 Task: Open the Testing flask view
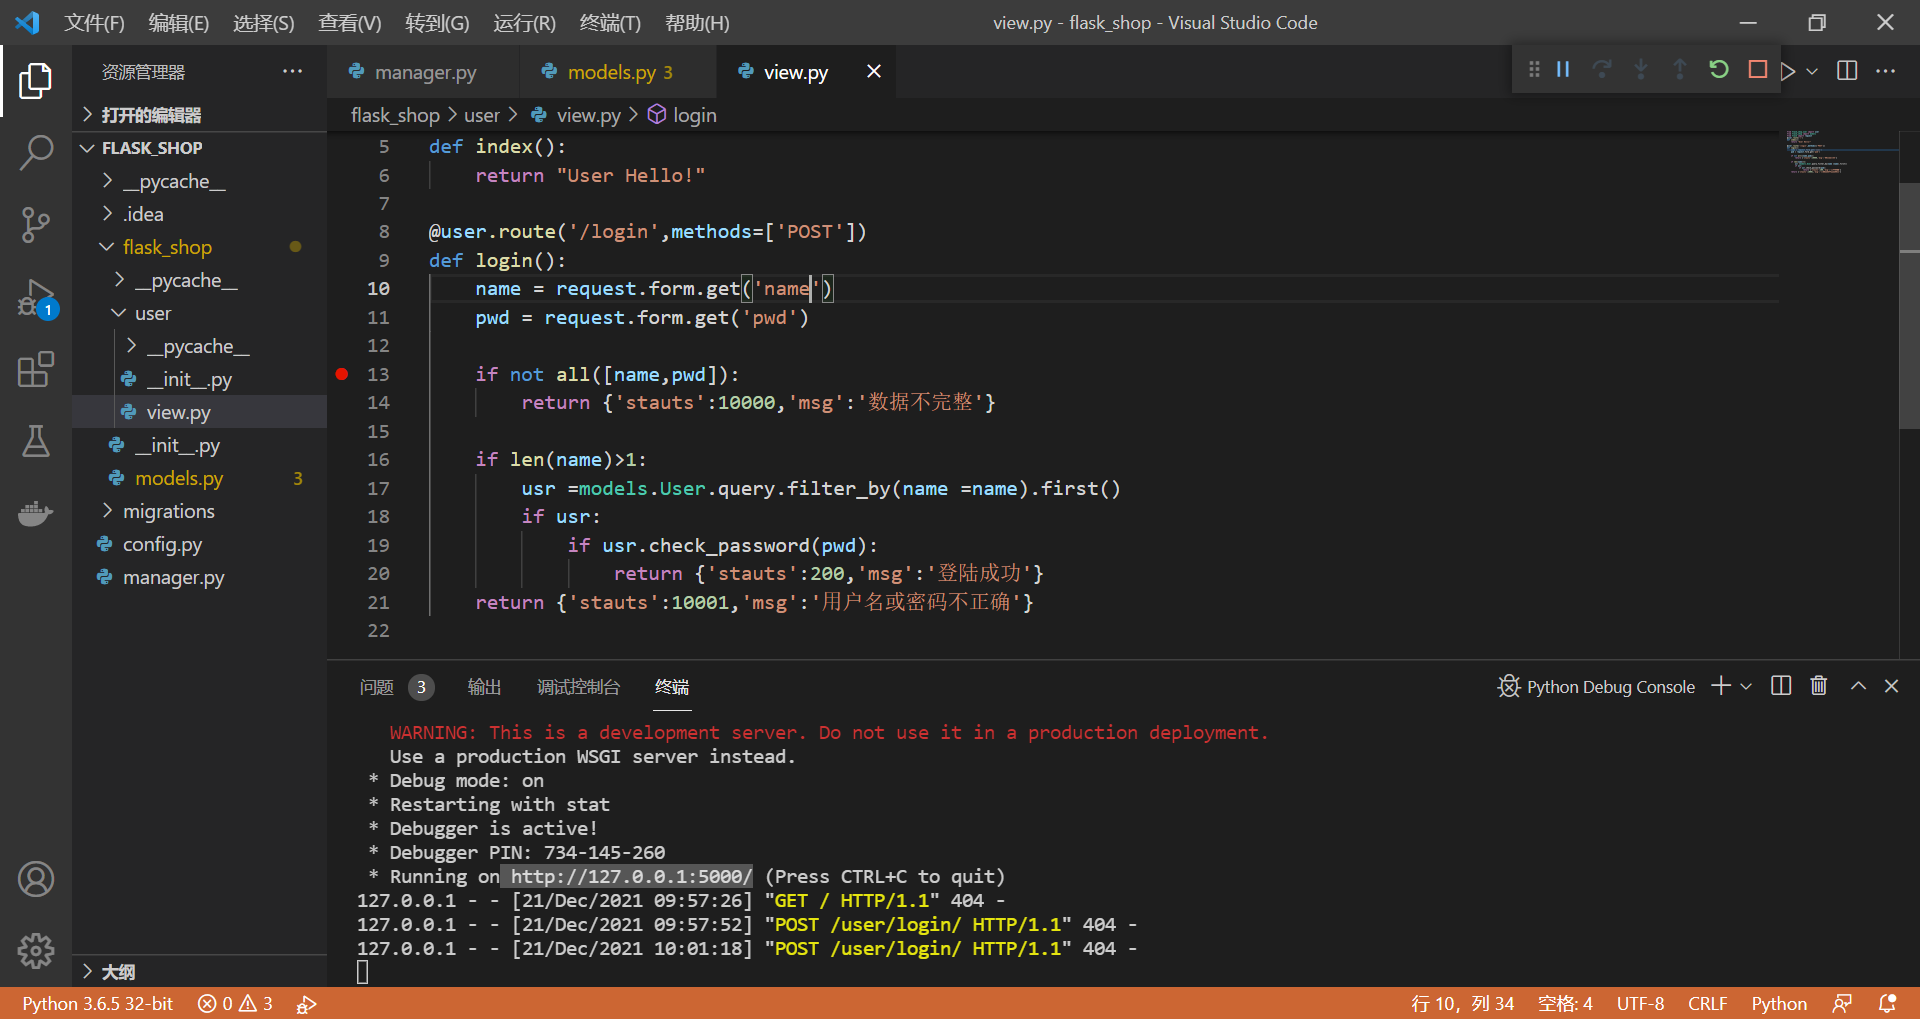coord(36,441)
